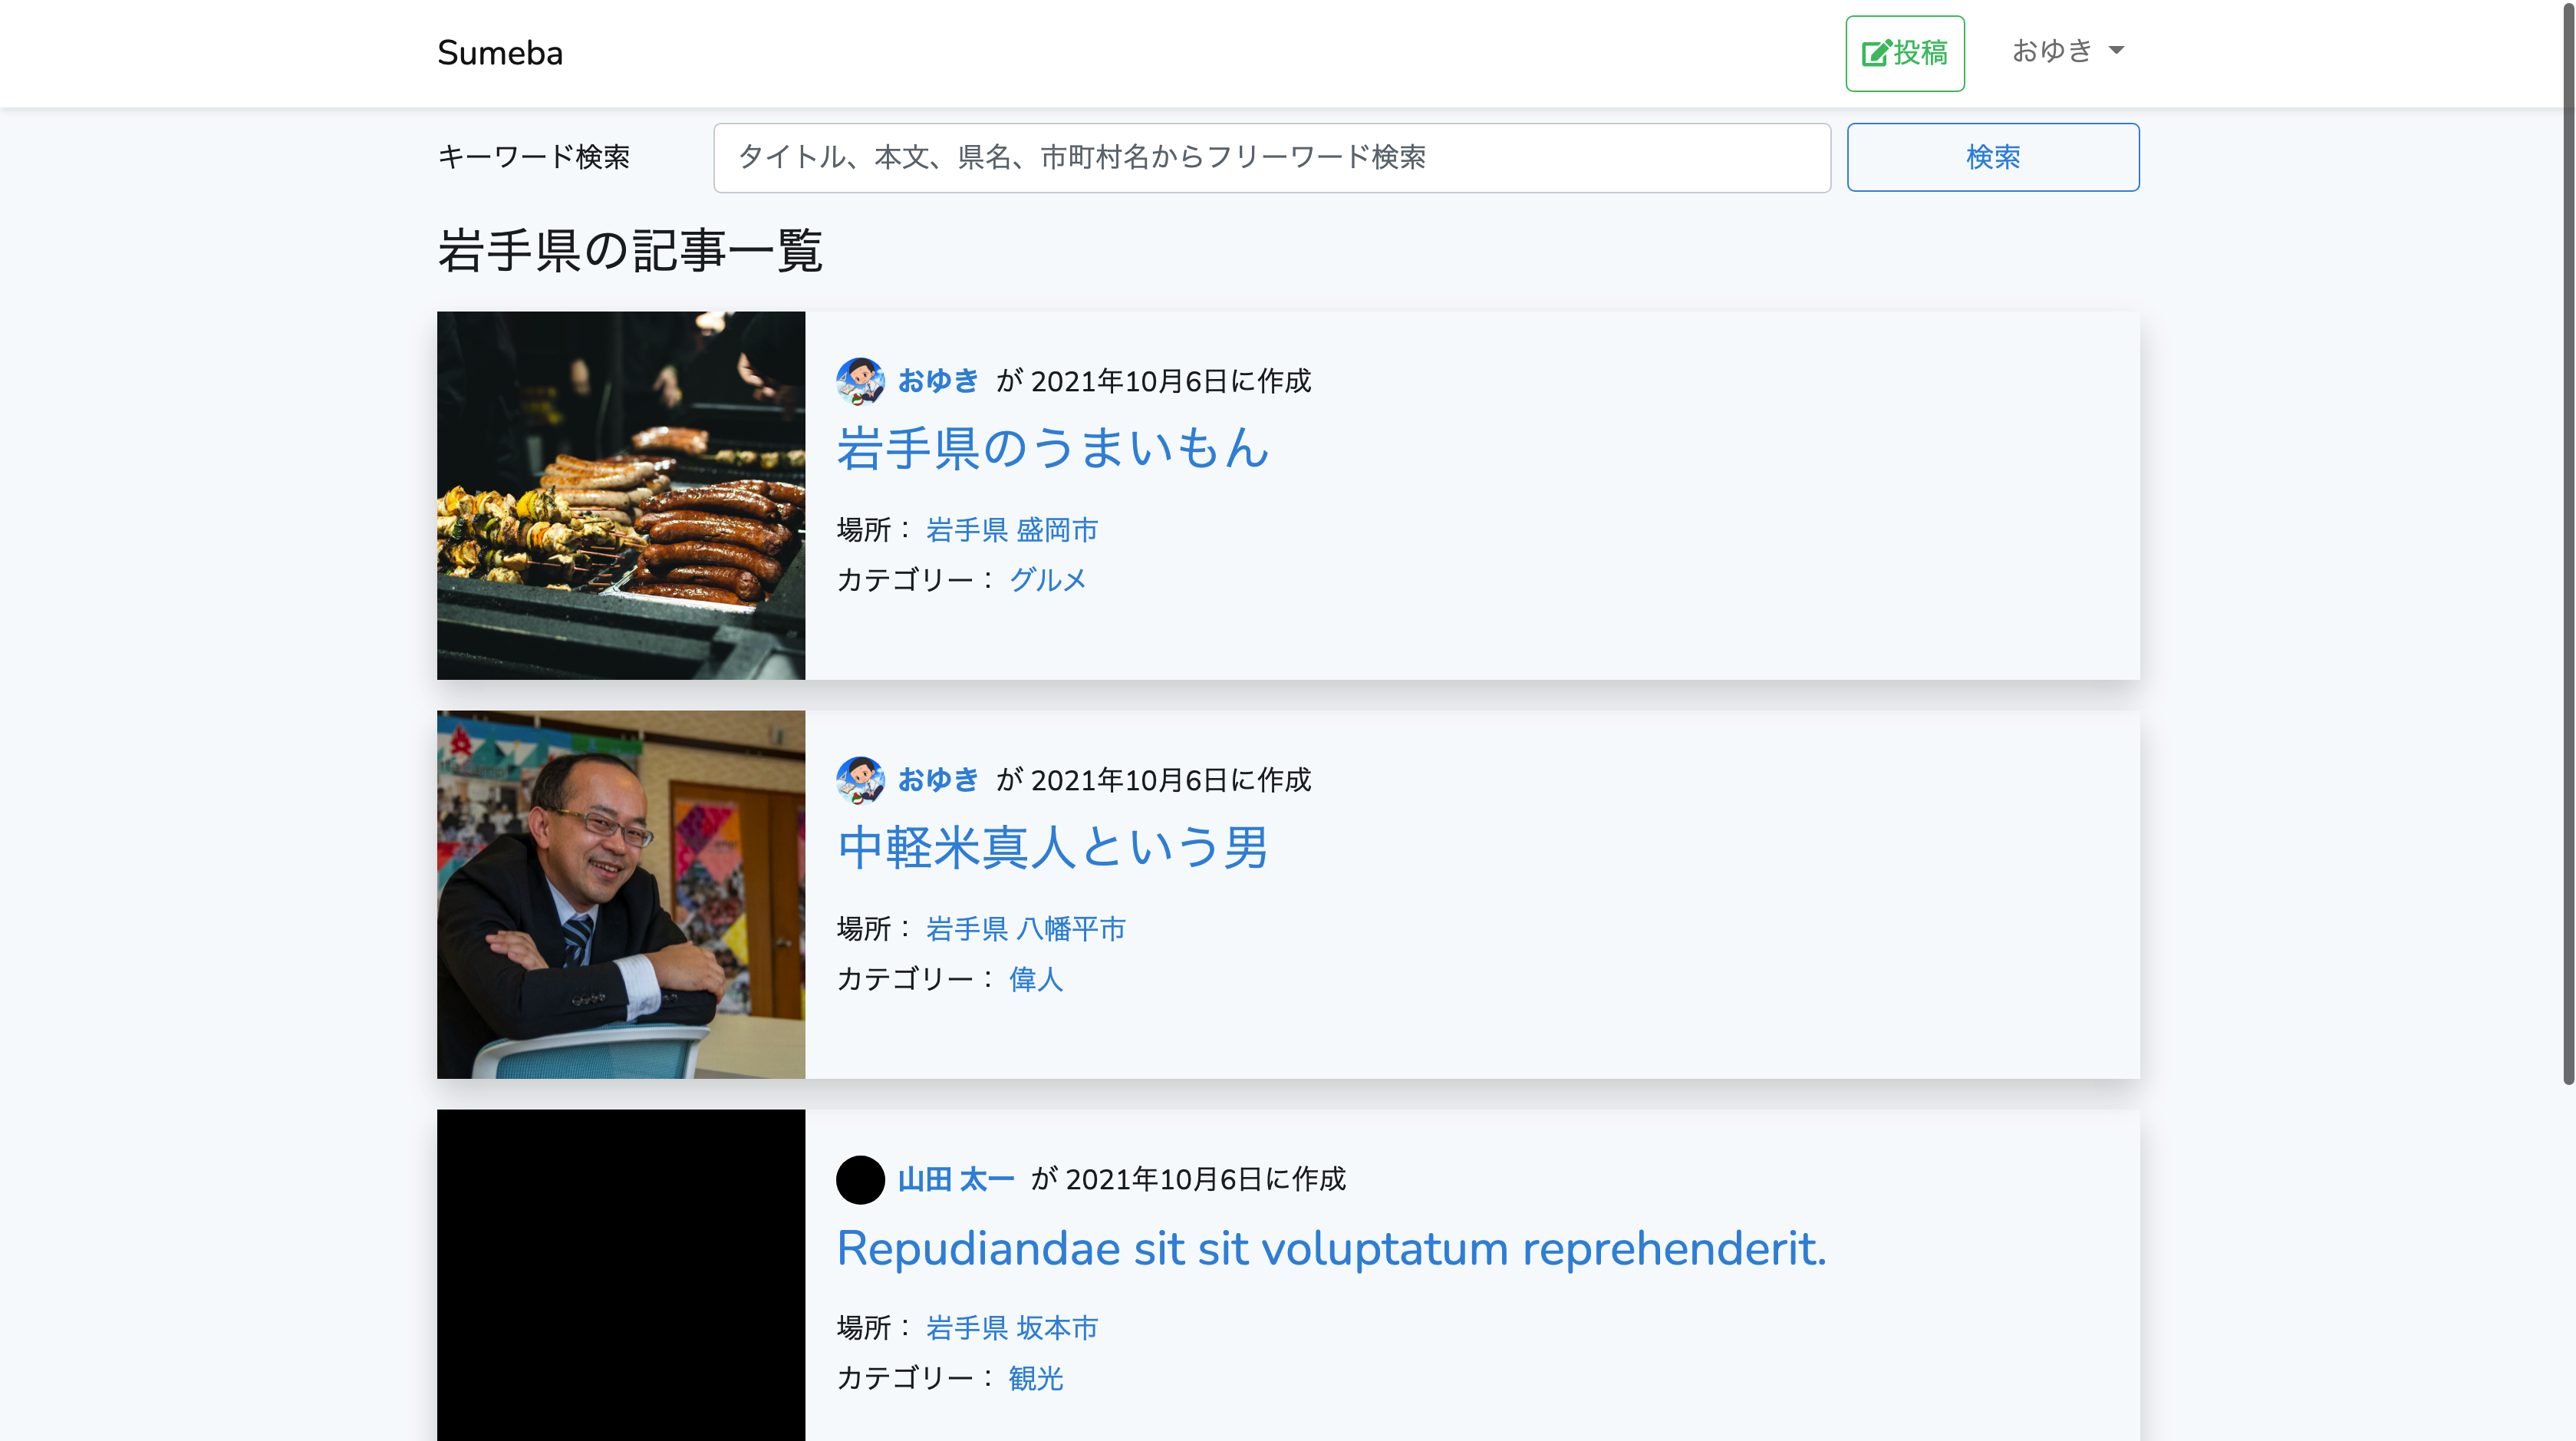Click the keyword search input field
This screenshot has height=1441, width=2576.
click(x=1270, y=157)
